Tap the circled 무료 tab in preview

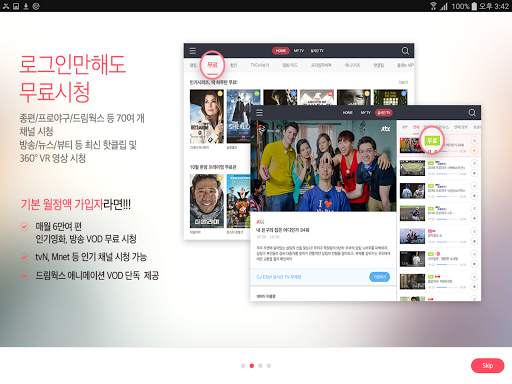(212, 65)
